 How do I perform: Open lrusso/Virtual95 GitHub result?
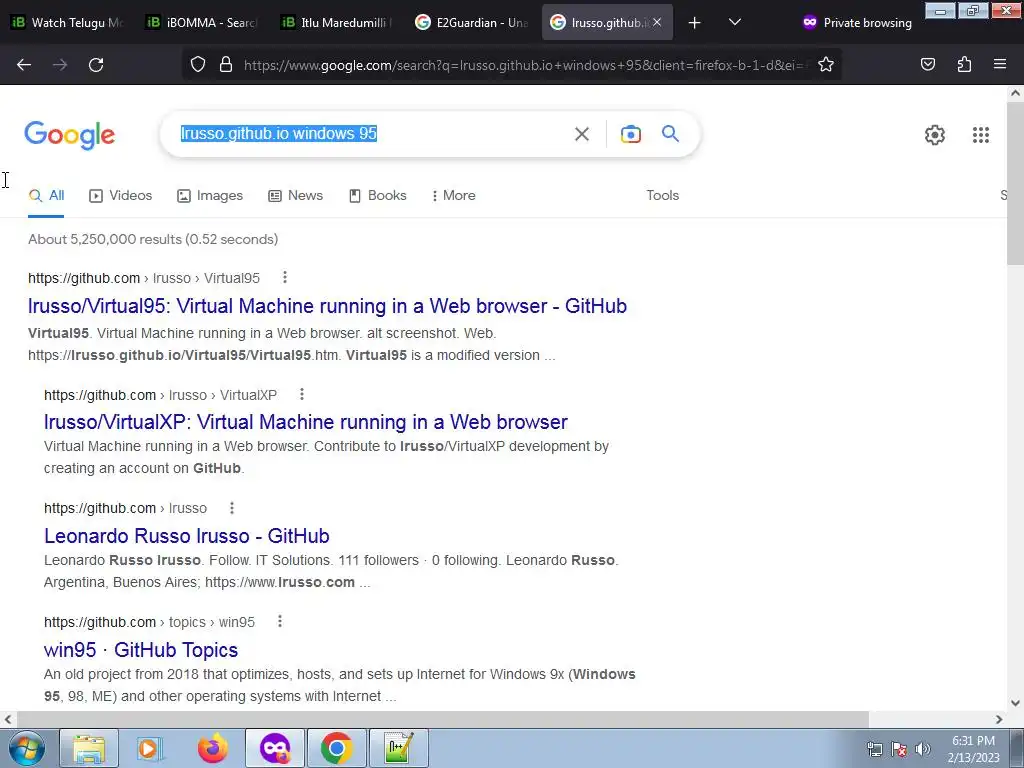[327, 306]
